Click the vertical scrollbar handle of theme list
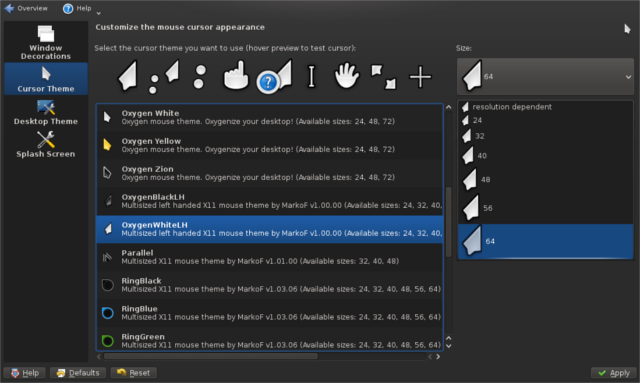The width and height of the screenshot is (640, 383). click(x=449, y=222)
